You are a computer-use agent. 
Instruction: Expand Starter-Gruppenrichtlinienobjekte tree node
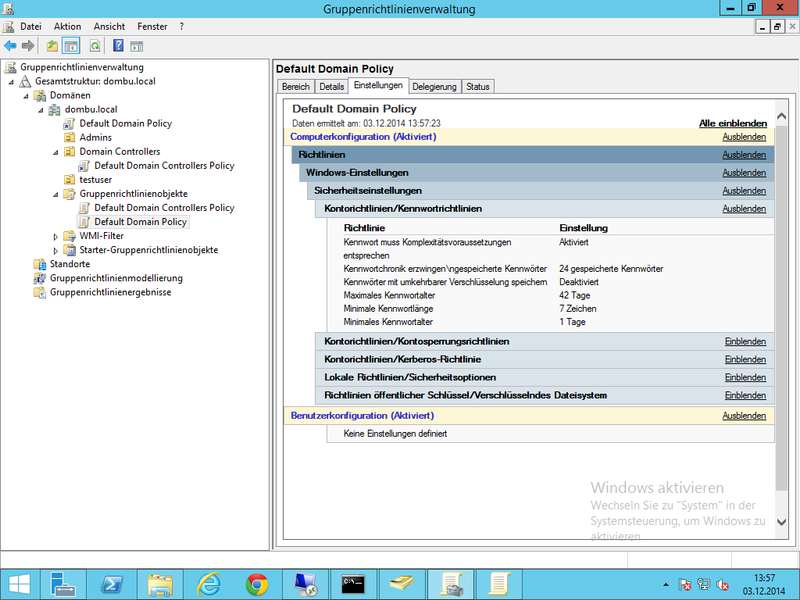click(56, 250)
